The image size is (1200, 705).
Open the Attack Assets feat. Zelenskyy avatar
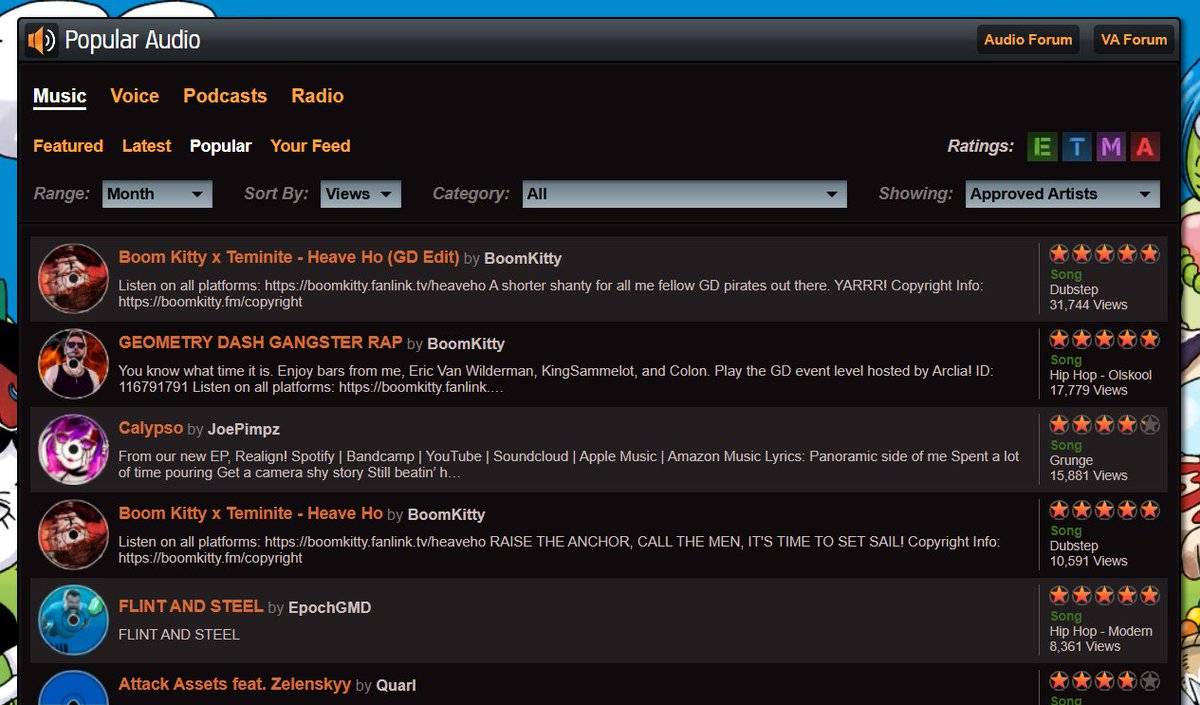coord(73,688)
